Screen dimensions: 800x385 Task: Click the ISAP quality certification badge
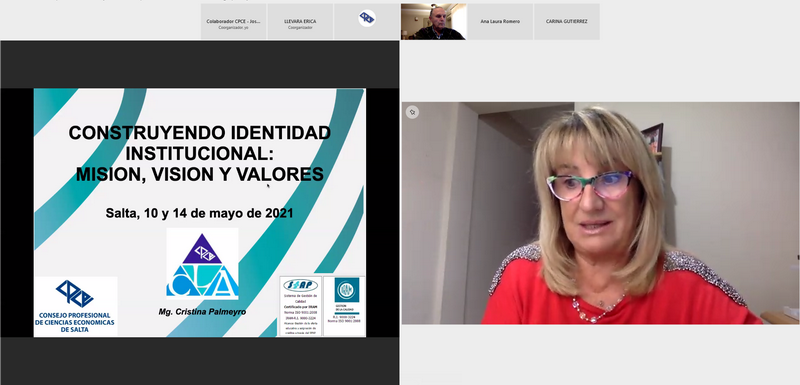pyautogui.click(x=300, y=306)
